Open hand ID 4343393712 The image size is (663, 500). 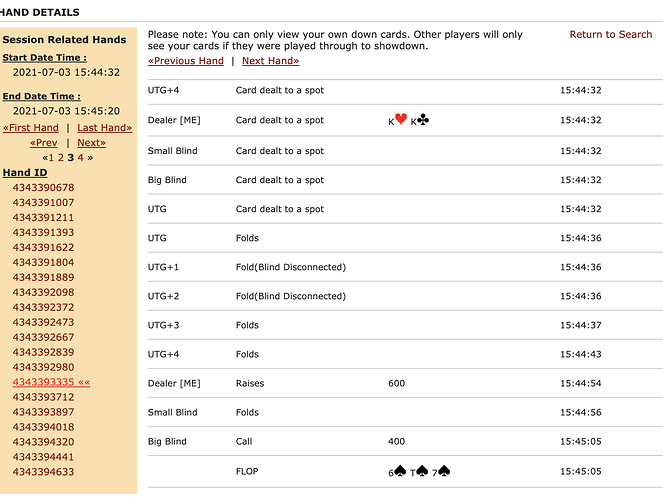click(43, 397)
